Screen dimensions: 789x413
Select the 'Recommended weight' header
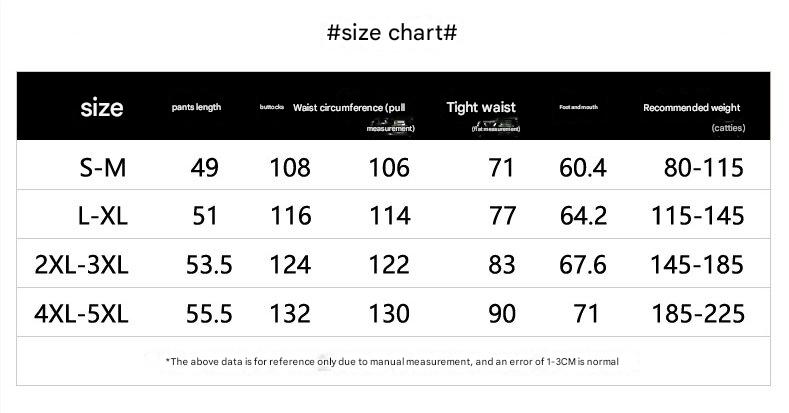[691, 108]
